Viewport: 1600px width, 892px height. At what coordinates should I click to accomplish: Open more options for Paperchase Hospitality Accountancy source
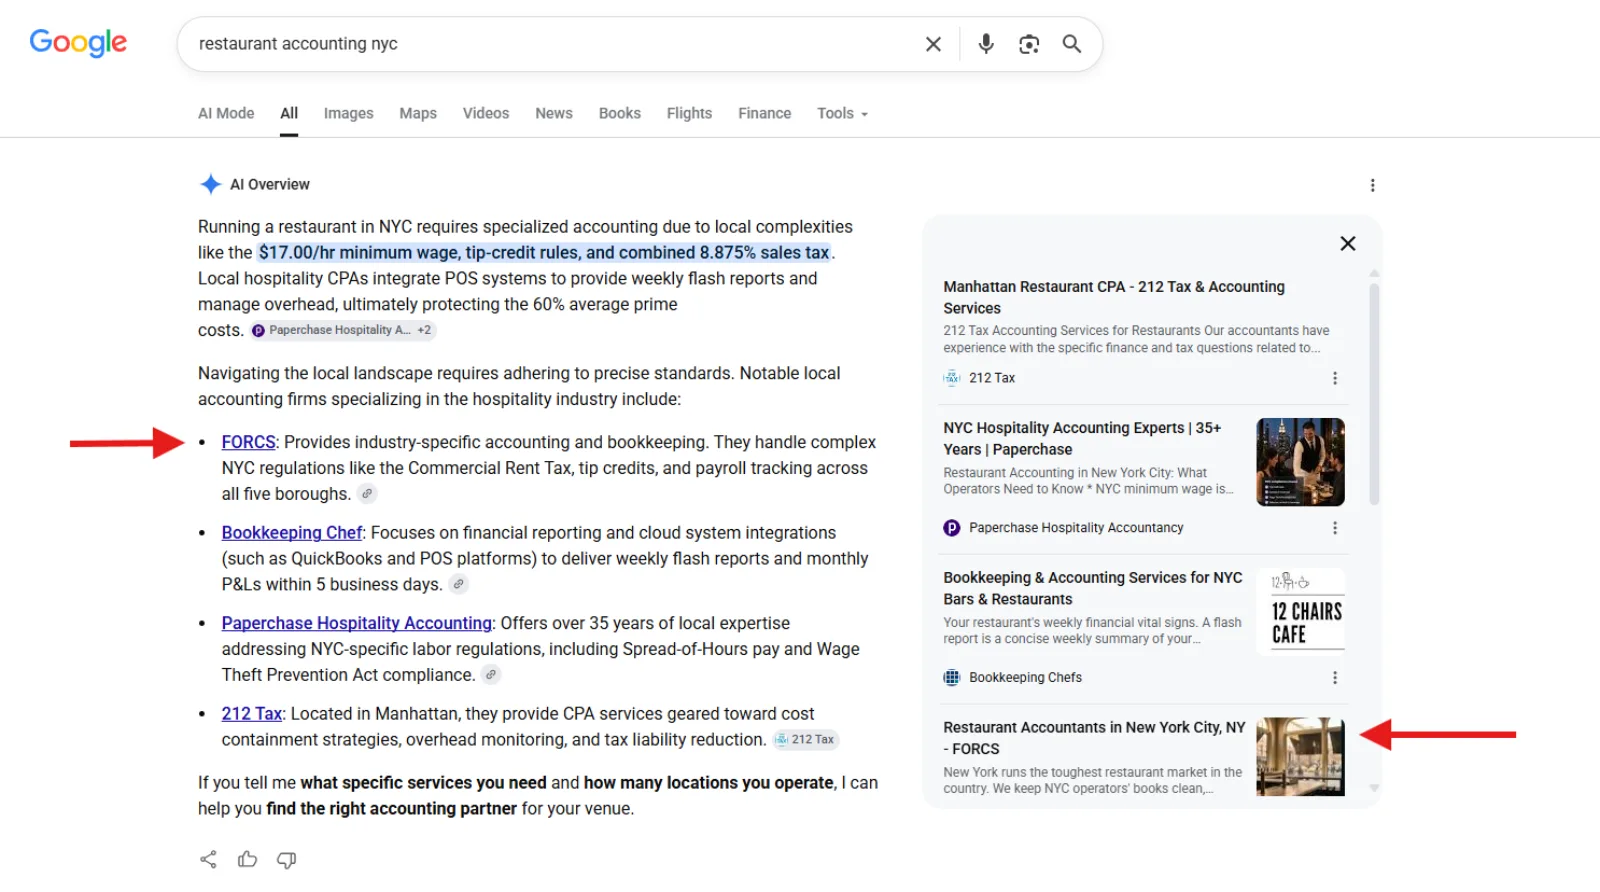pyautogui.click(x=1334, y=528)
